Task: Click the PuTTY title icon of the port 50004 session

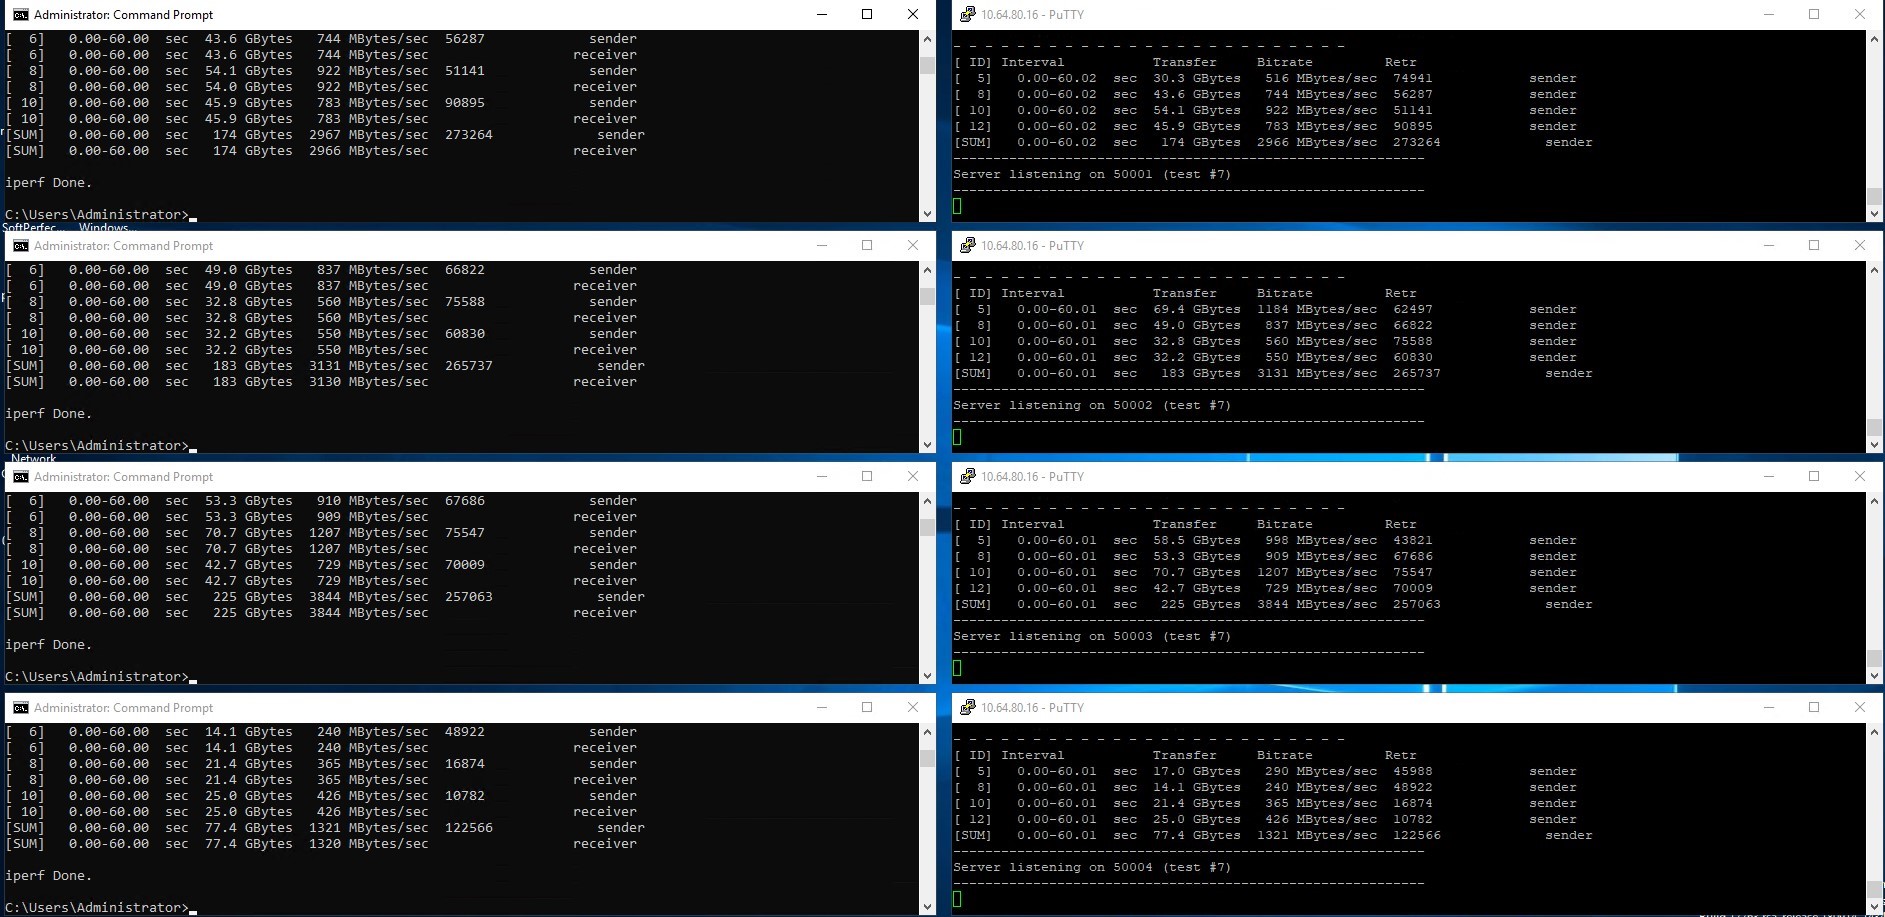Action: [x=967, y=708]
